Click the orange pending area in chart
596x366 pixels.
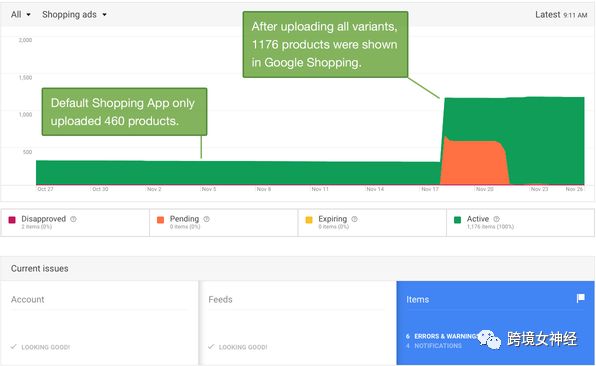pos(475,163)
